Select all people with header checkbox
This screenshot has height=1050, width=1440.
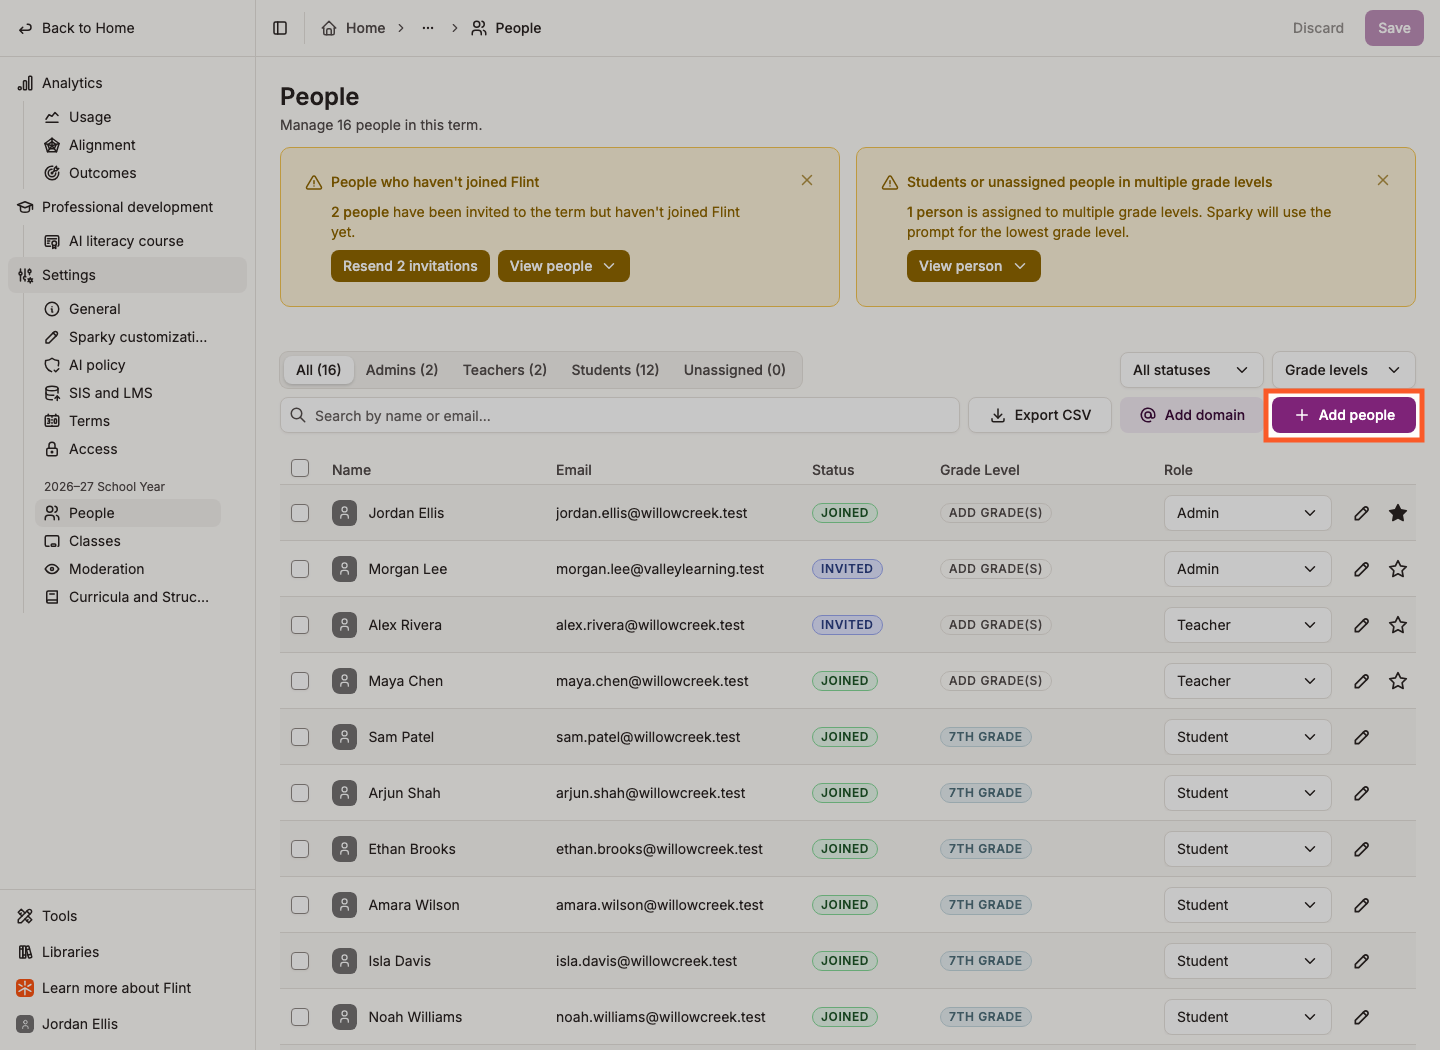(300, 468)
